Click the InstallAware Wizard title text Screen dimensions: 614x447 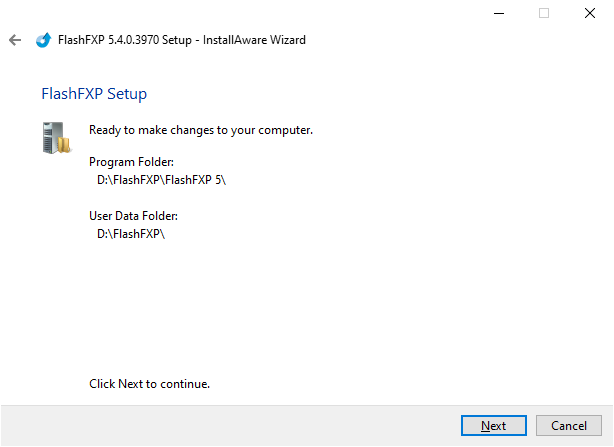pos(255,40)
